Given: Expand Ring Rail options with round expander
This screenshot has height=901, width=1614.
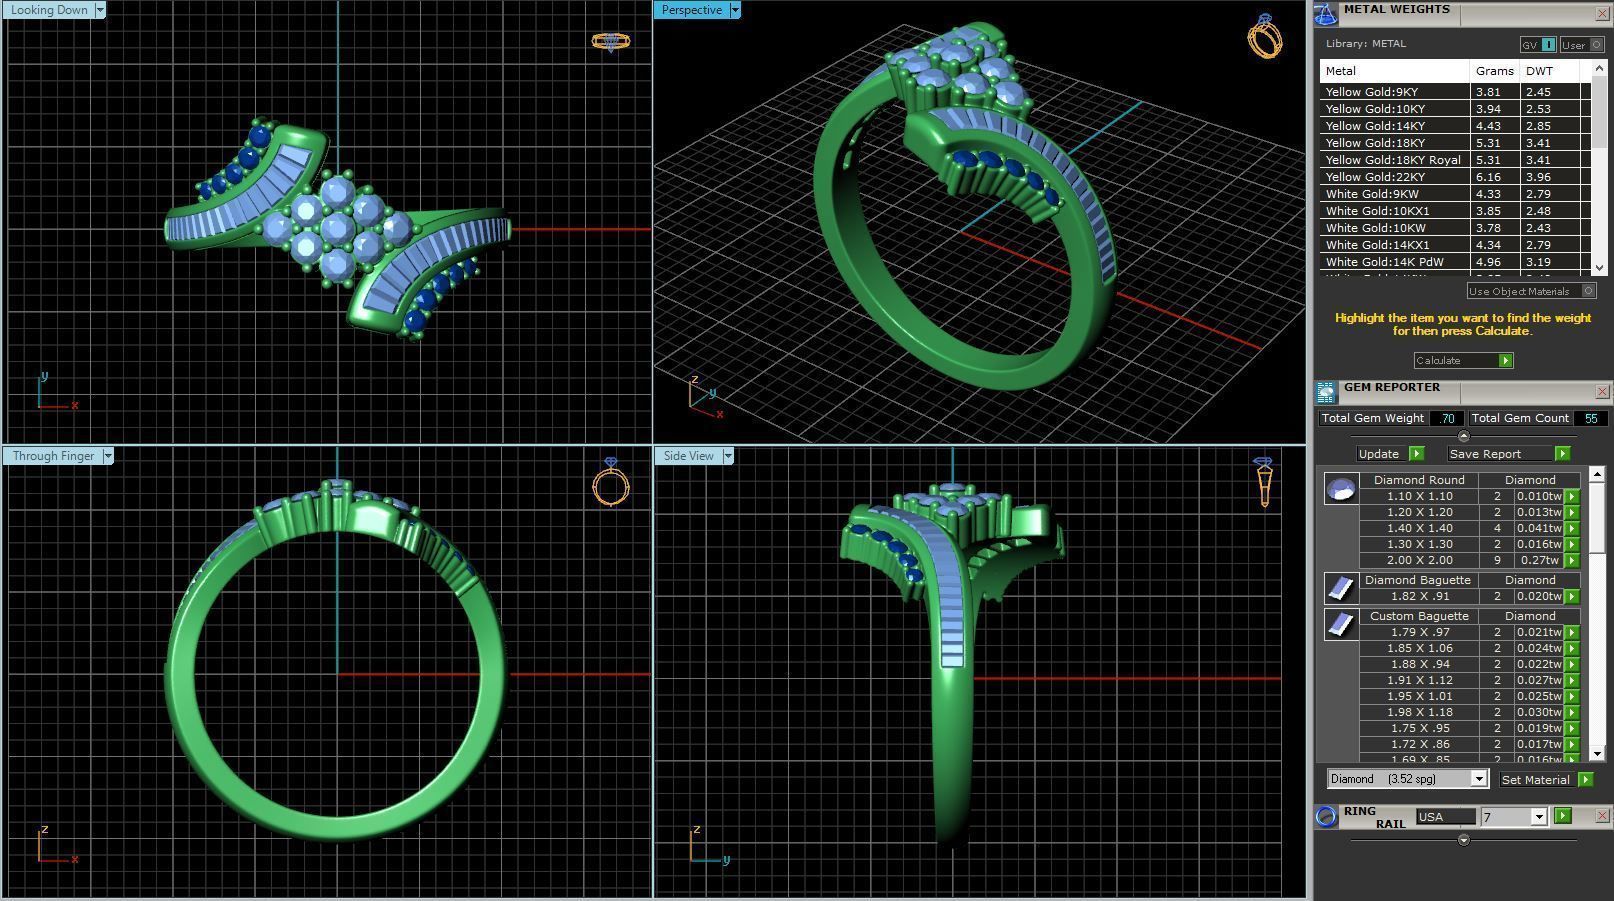Looking at the screenshot, I should pyautogui.click(x=1464, y=840).
